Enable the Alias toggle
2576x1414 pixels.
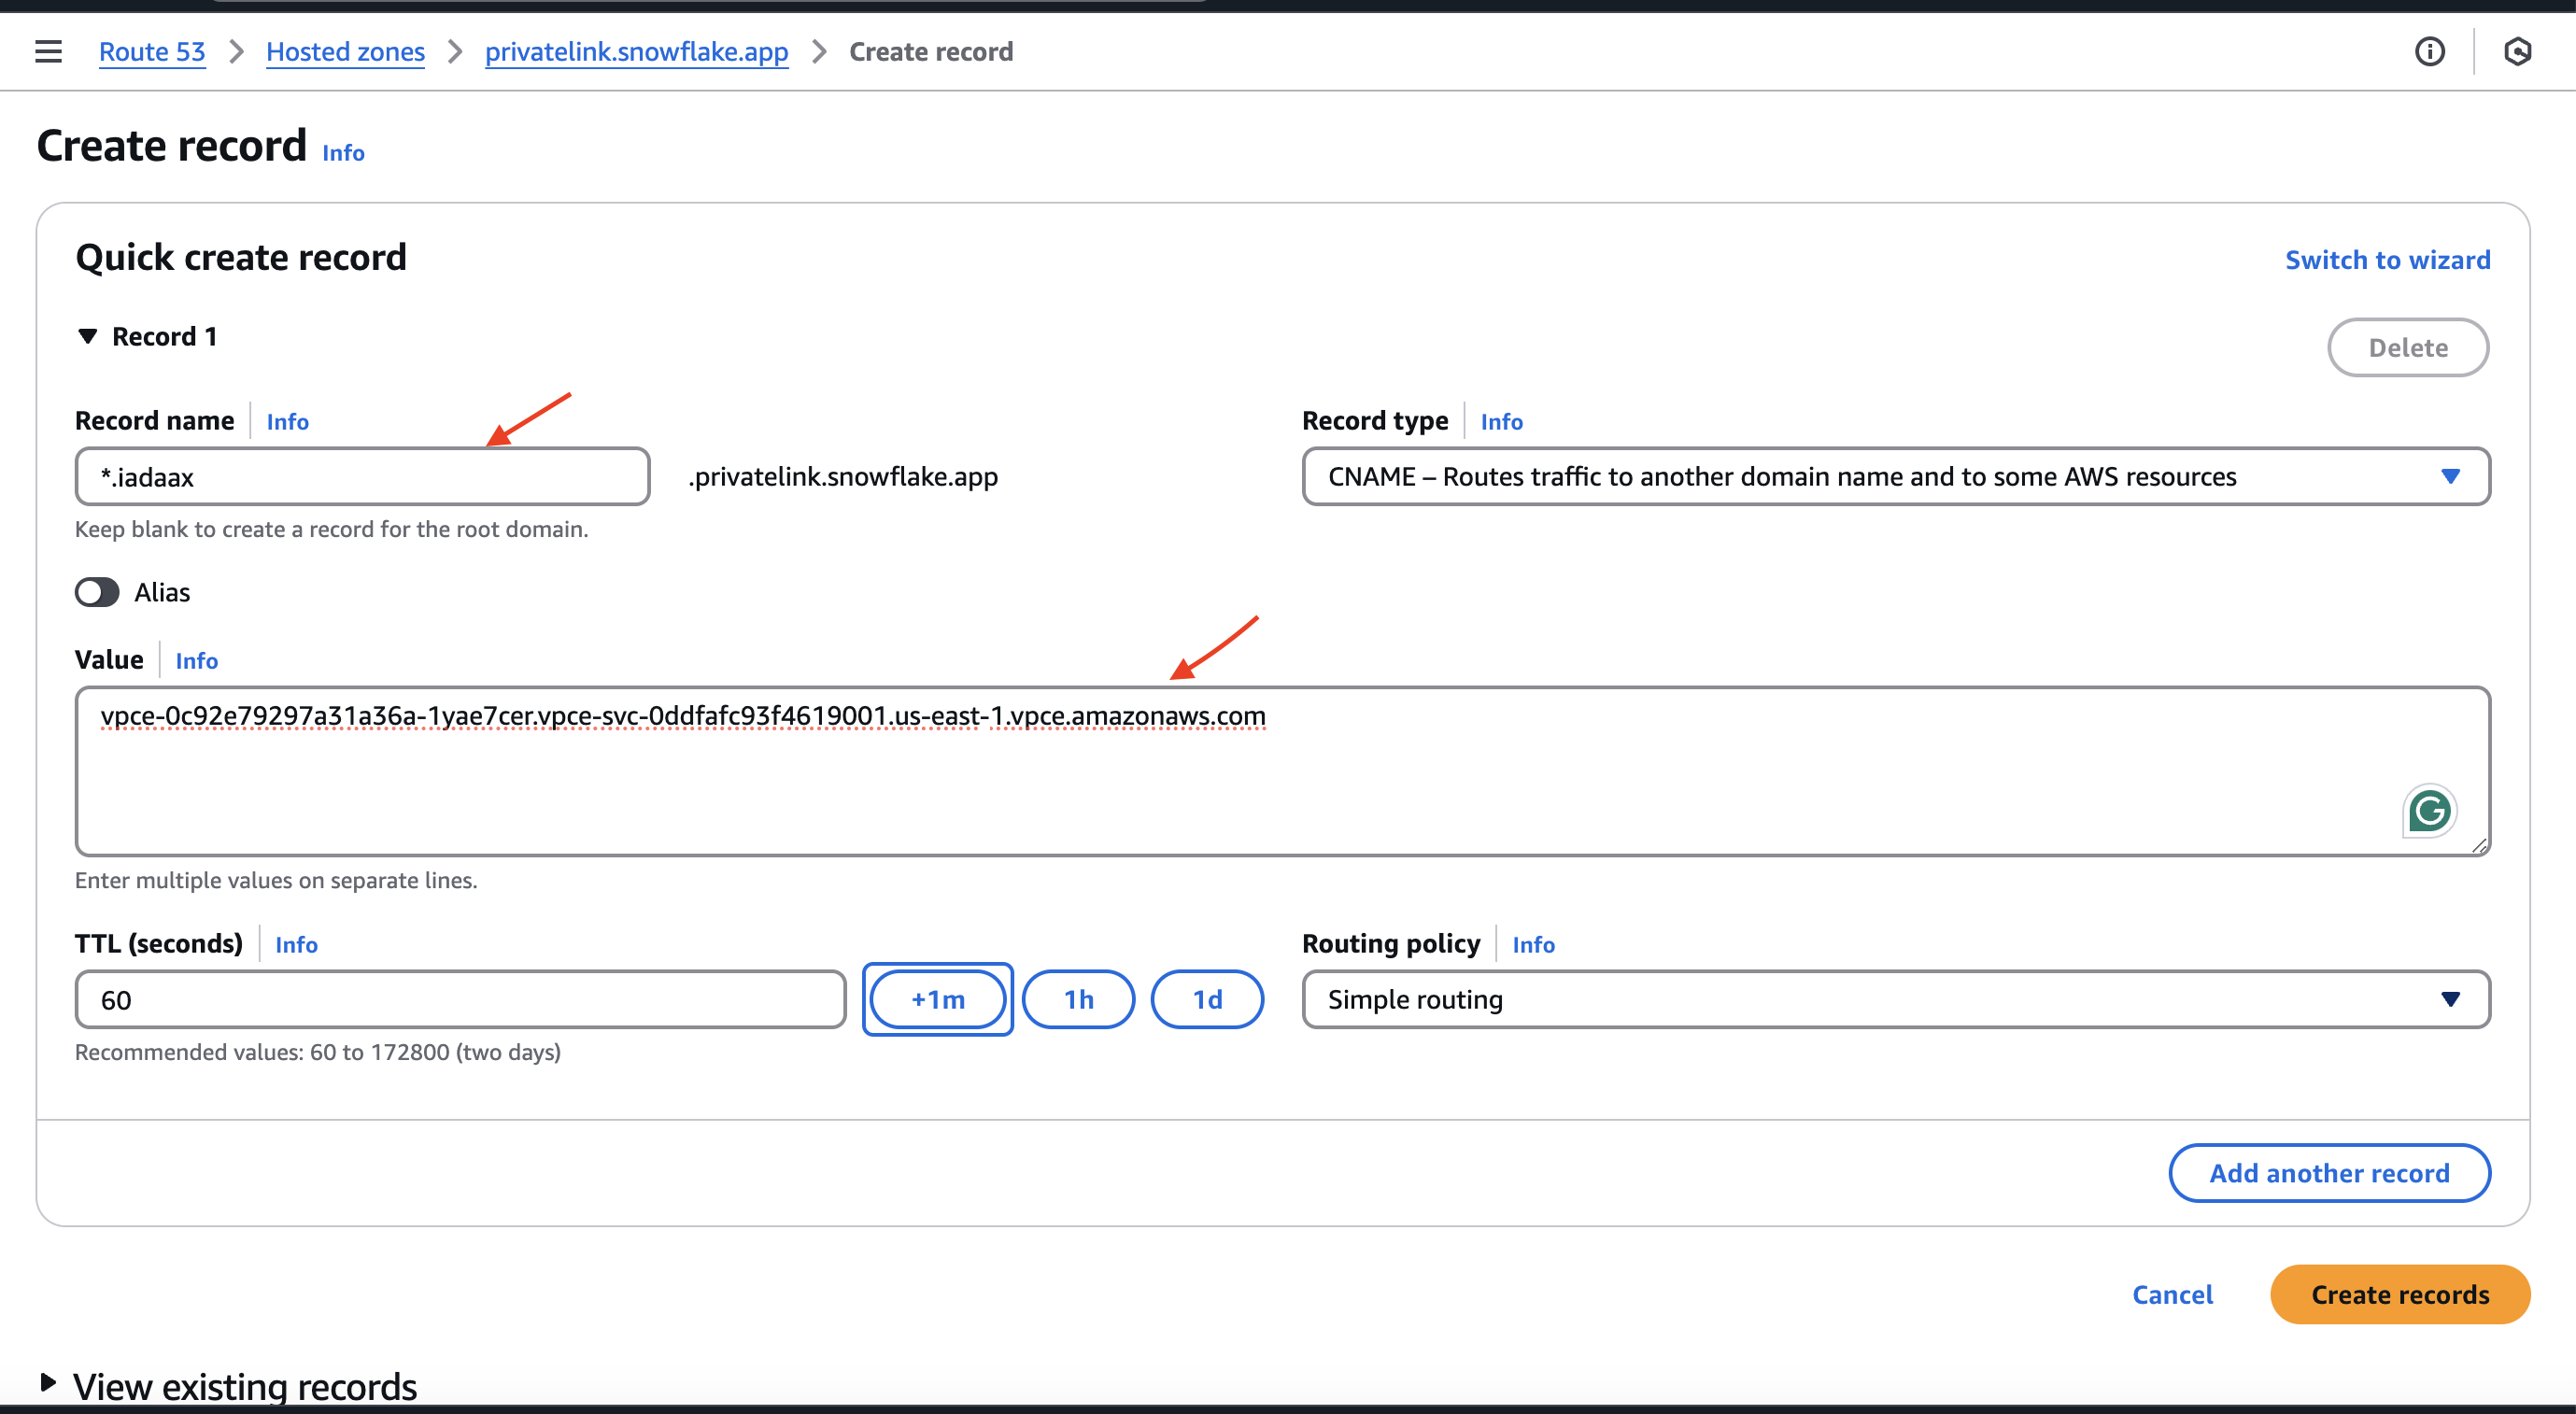tap(96, 592)
